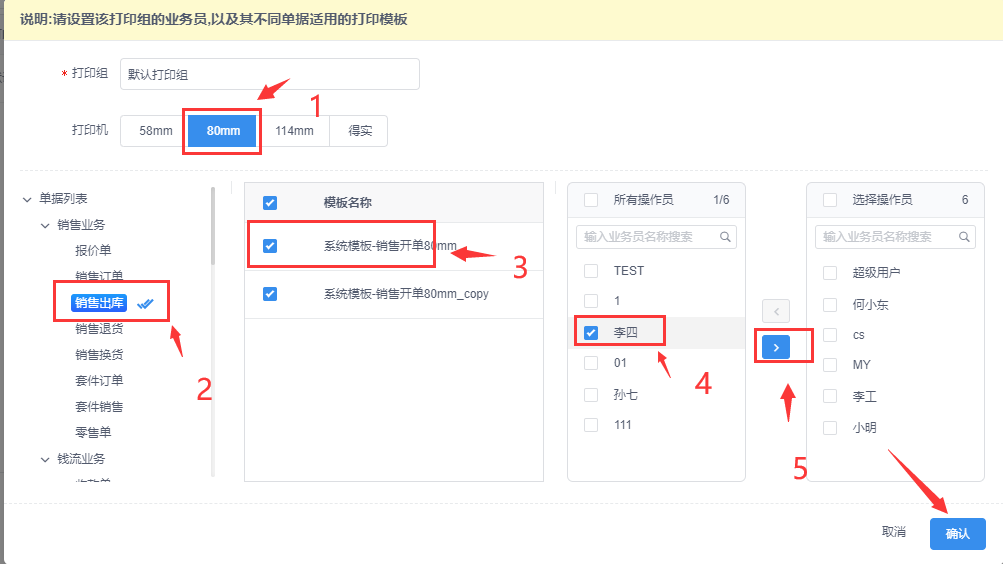Check the 超级用户 checkbox
Screen dimensions: 1003x564
pyautogui.click(x=830, y=272)
